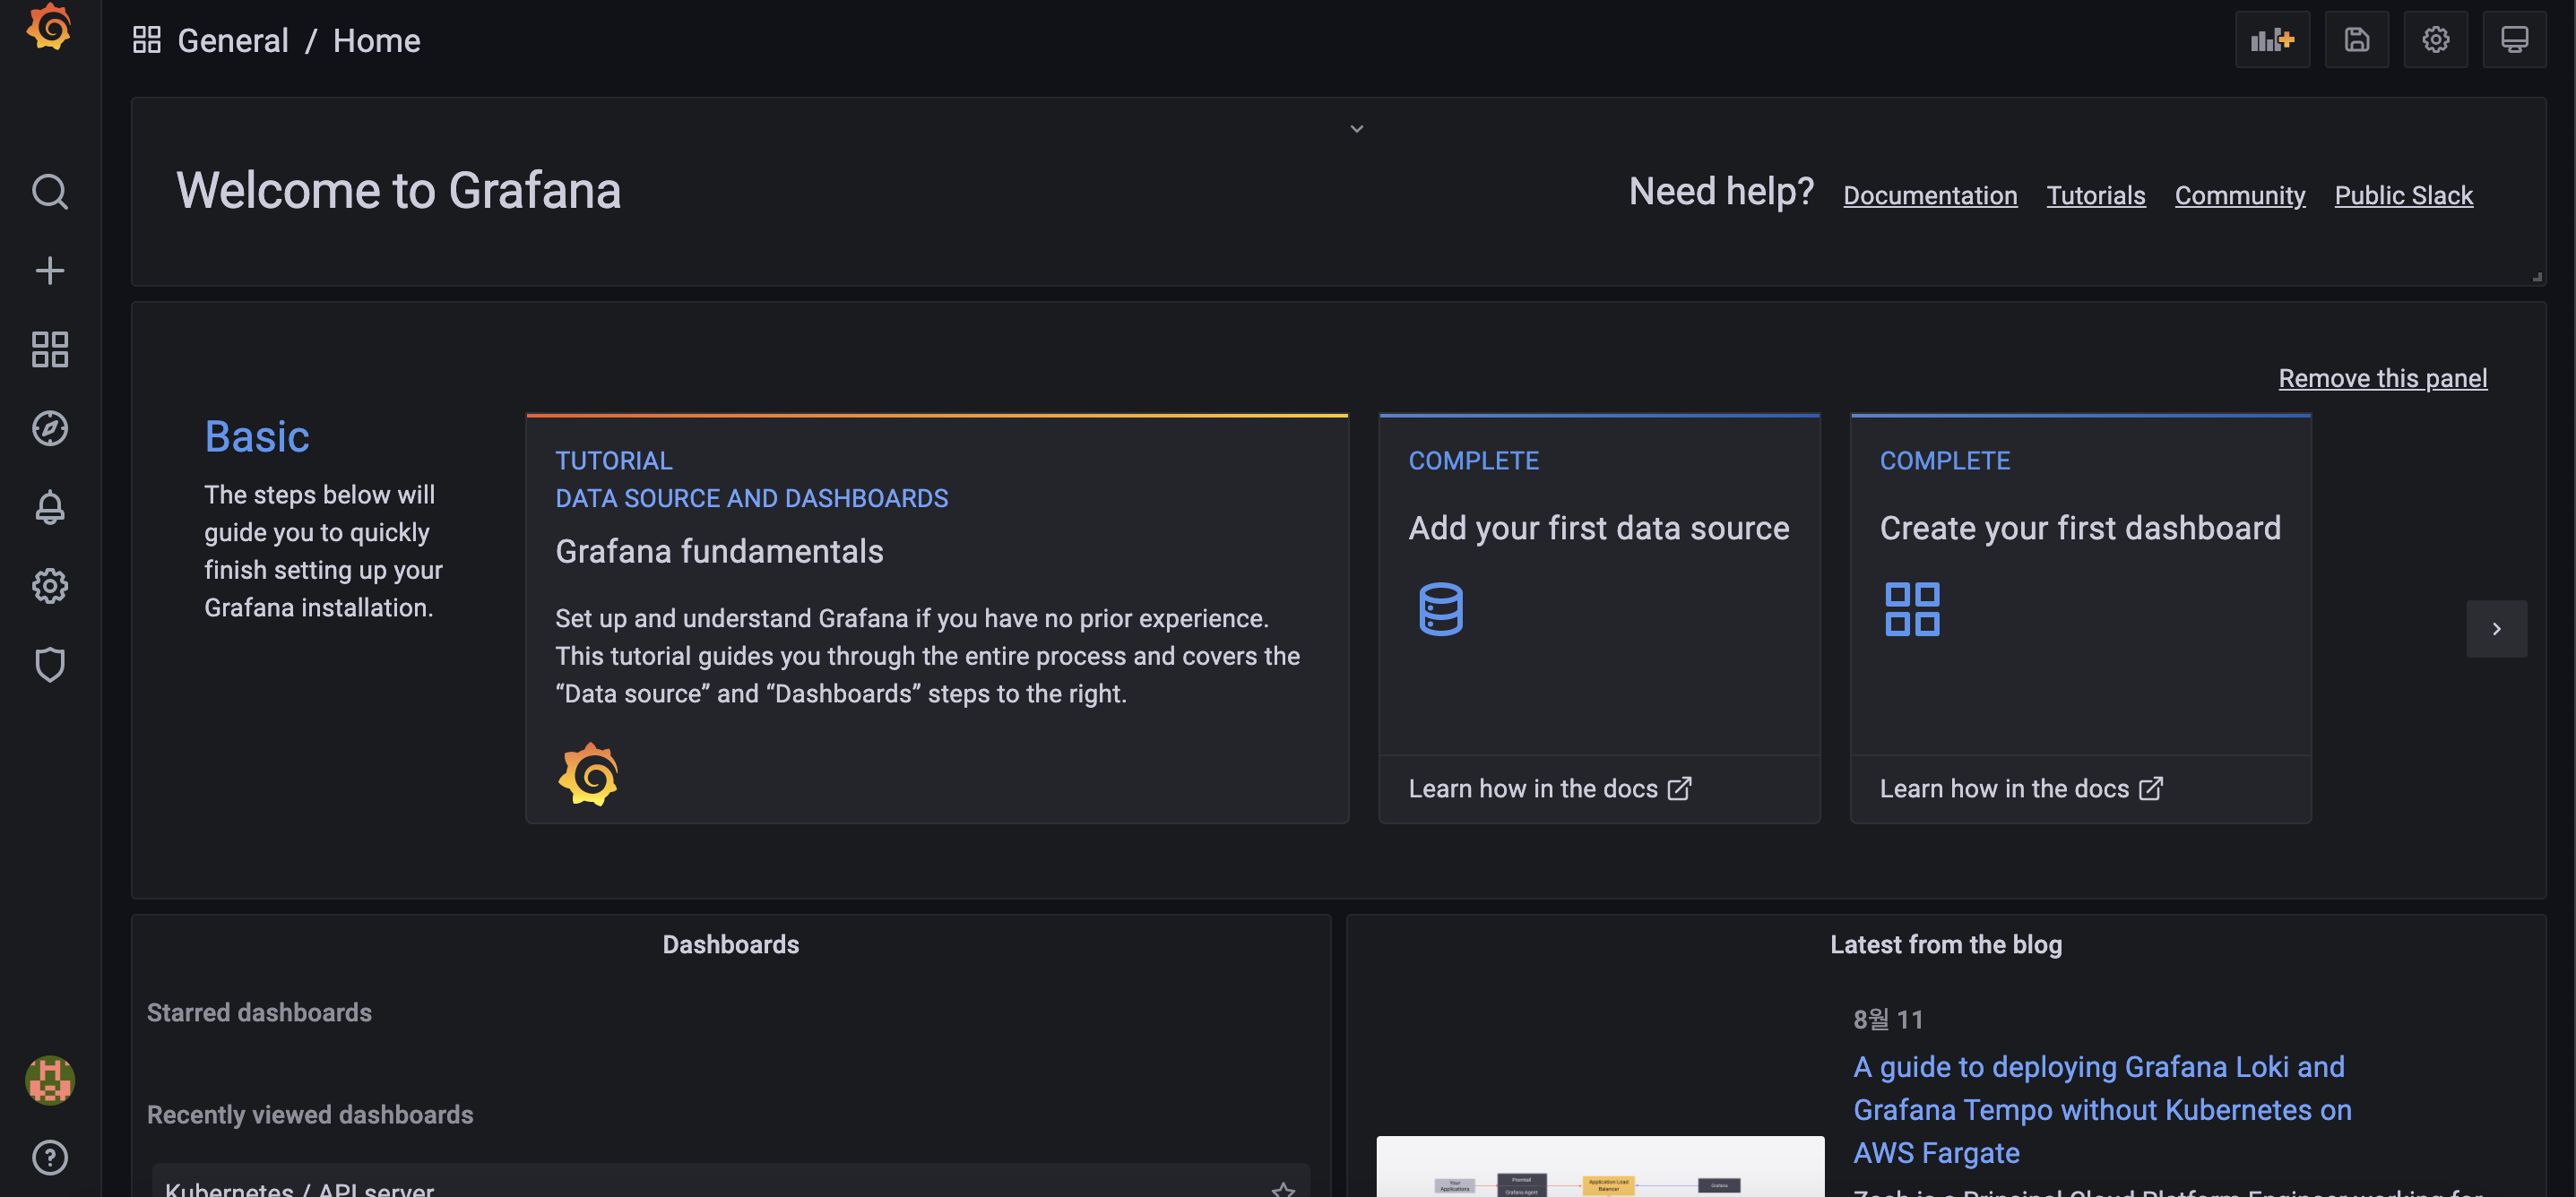Open the Dashboards grid icon in sidebar
The image size is (2576, 1197).
click(x=50, y=349)
